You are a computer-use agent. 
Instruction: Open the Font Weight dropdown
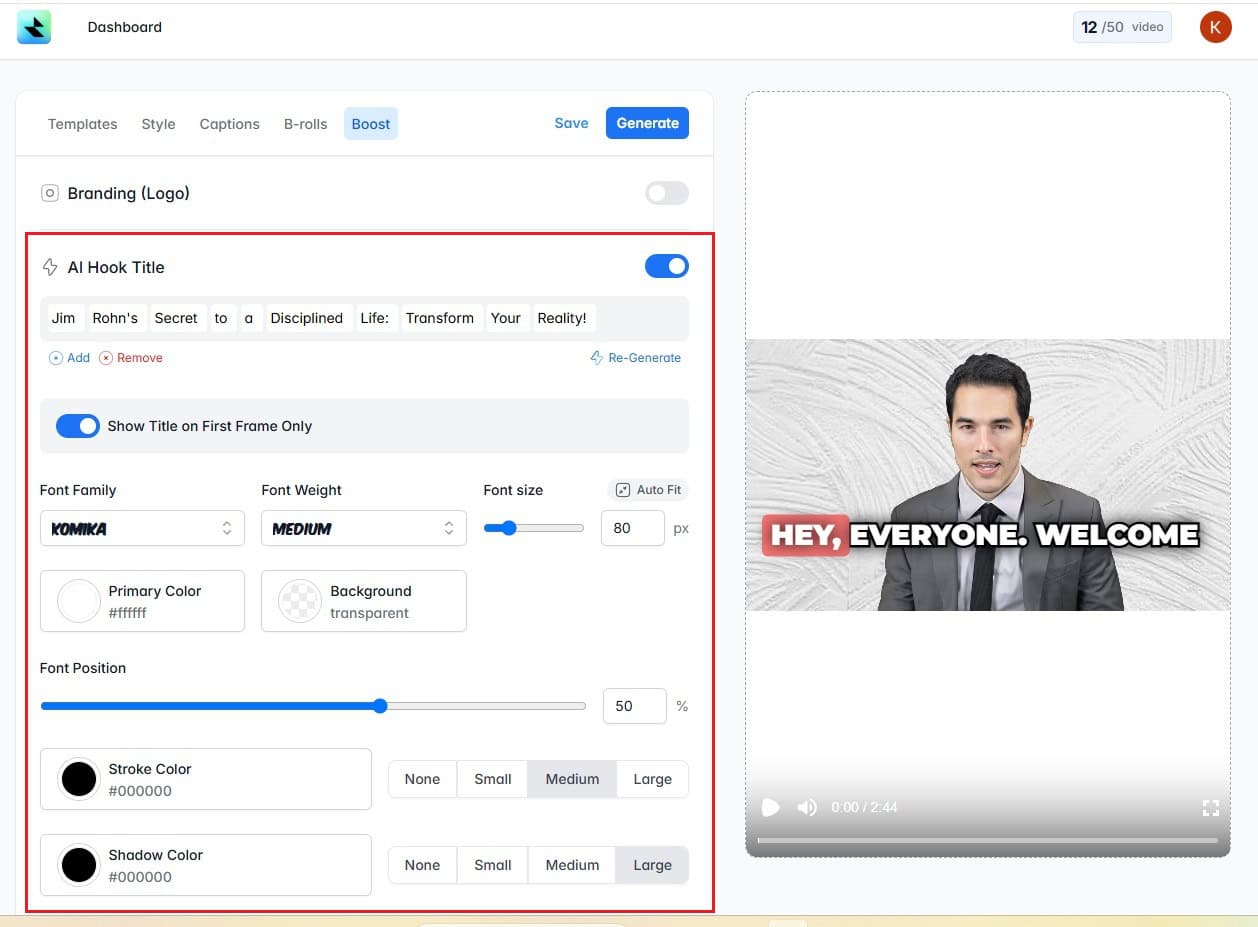point(363,528)
